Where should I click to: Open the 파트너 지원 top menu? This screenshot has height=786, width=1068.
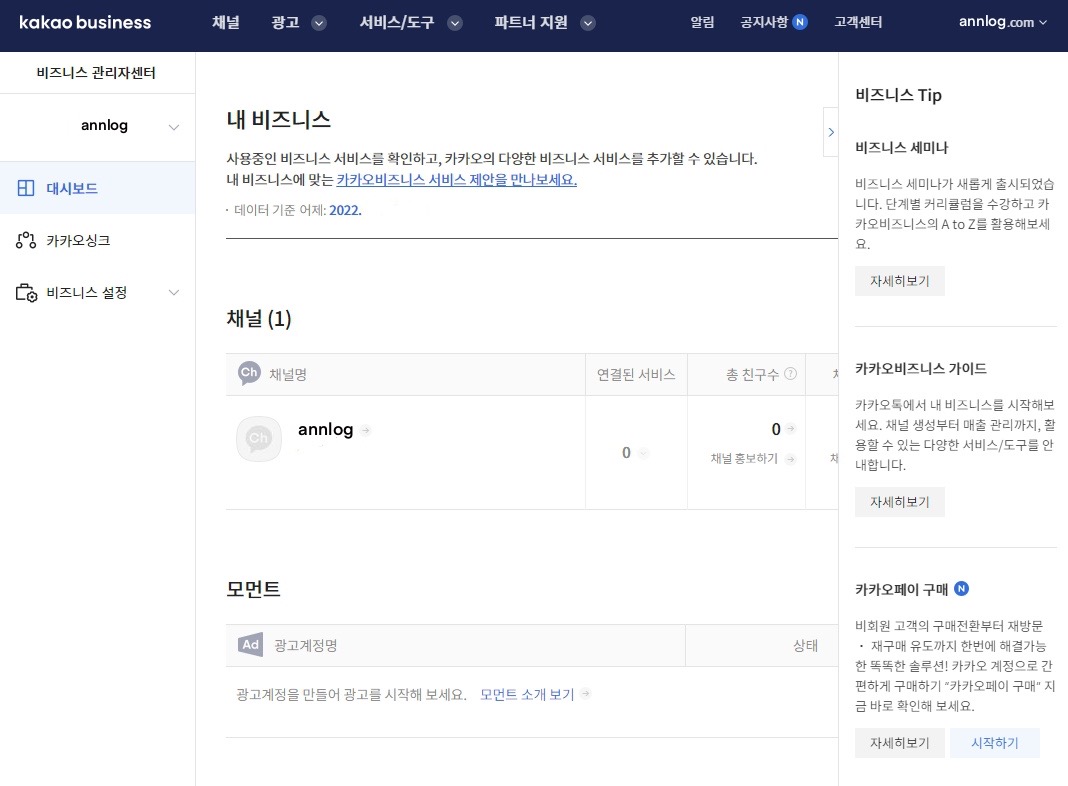(531, 22)
